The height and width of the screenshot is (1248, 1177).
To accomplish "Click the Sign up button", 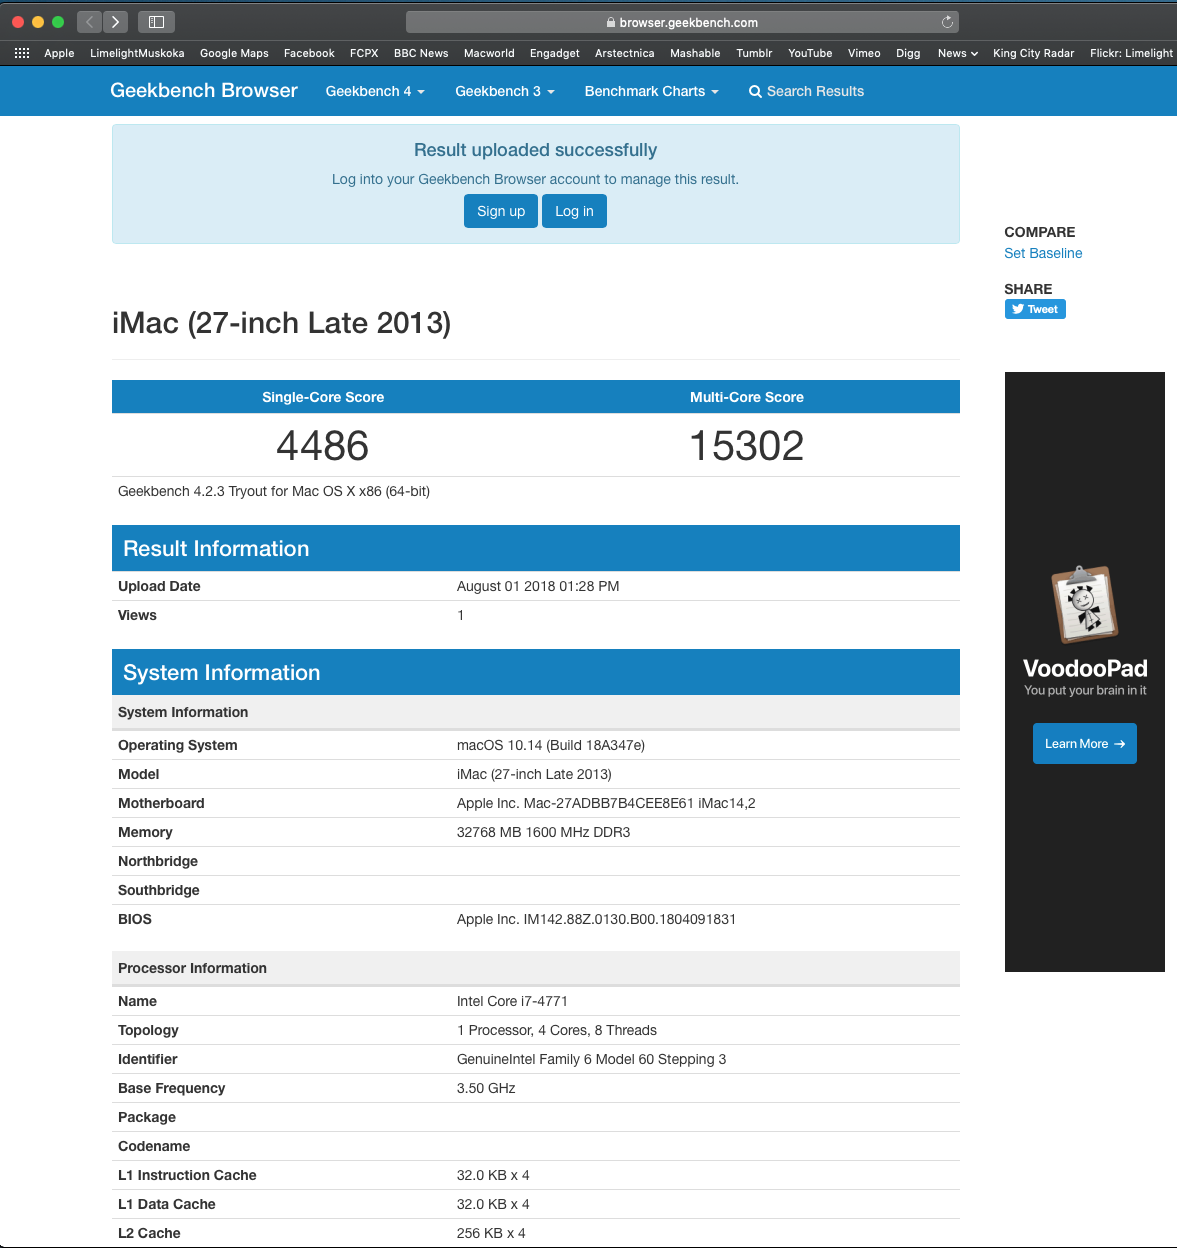I will point(501,211).
